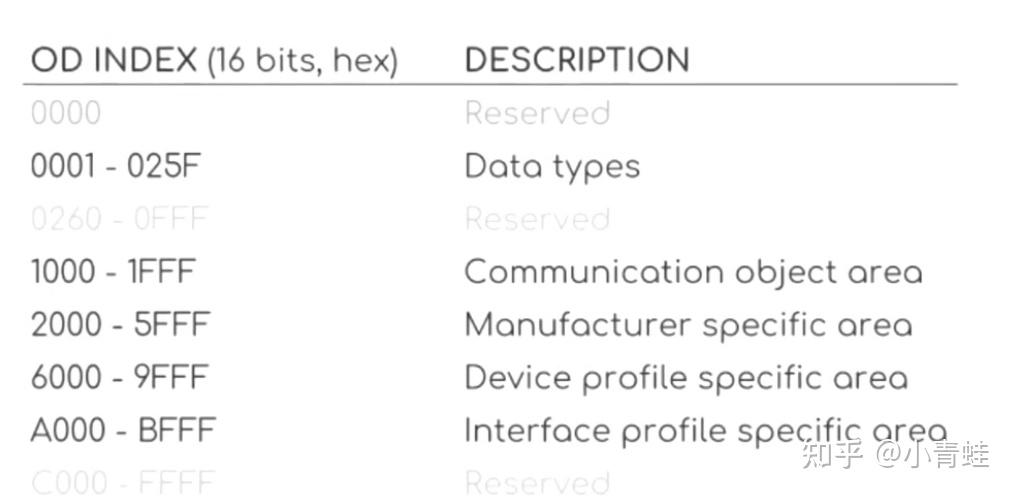Select the A000 - BFFF index range
Screen dimensions: 1015x496
[x=122, y=431]
